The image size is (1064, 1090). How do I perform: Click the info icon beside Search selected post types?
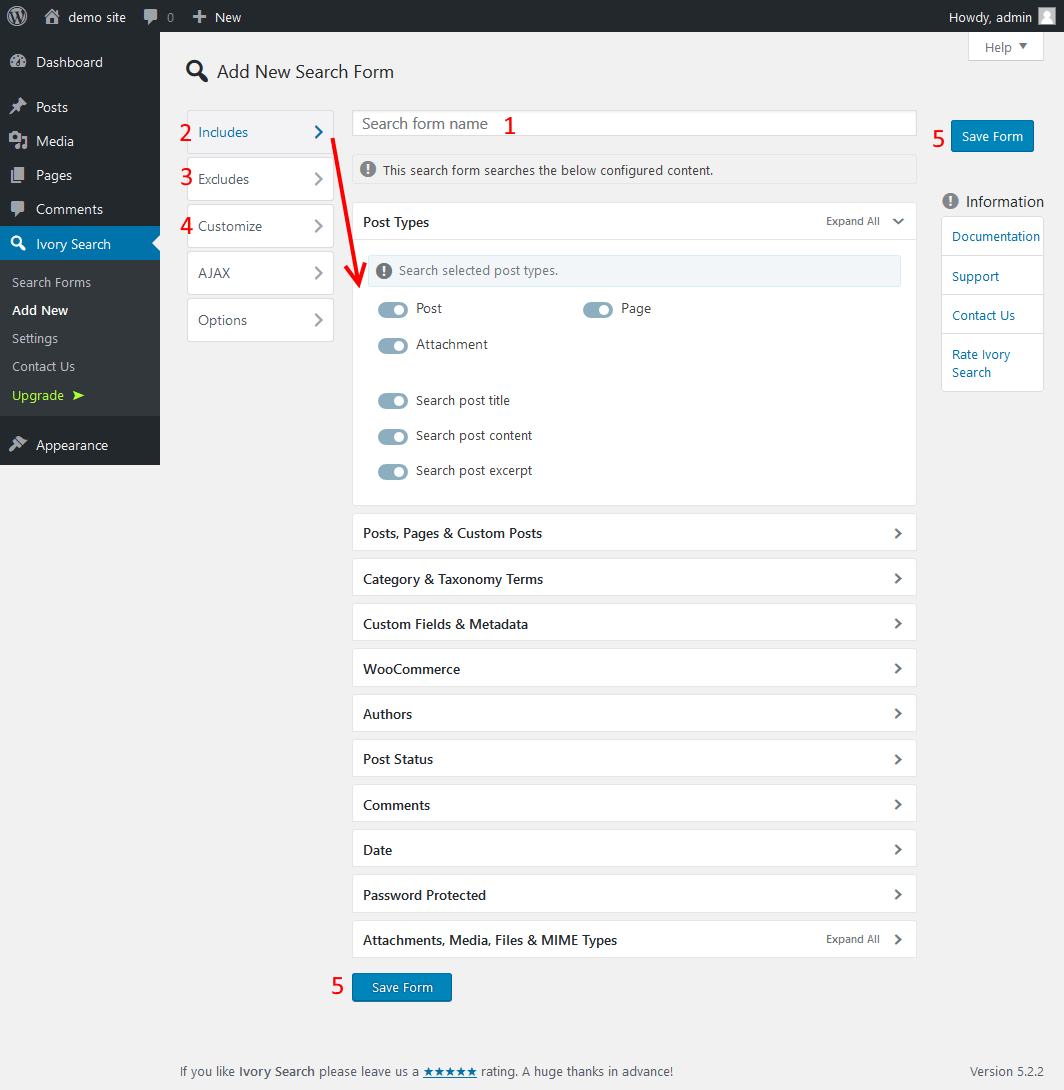pos(384,271)
